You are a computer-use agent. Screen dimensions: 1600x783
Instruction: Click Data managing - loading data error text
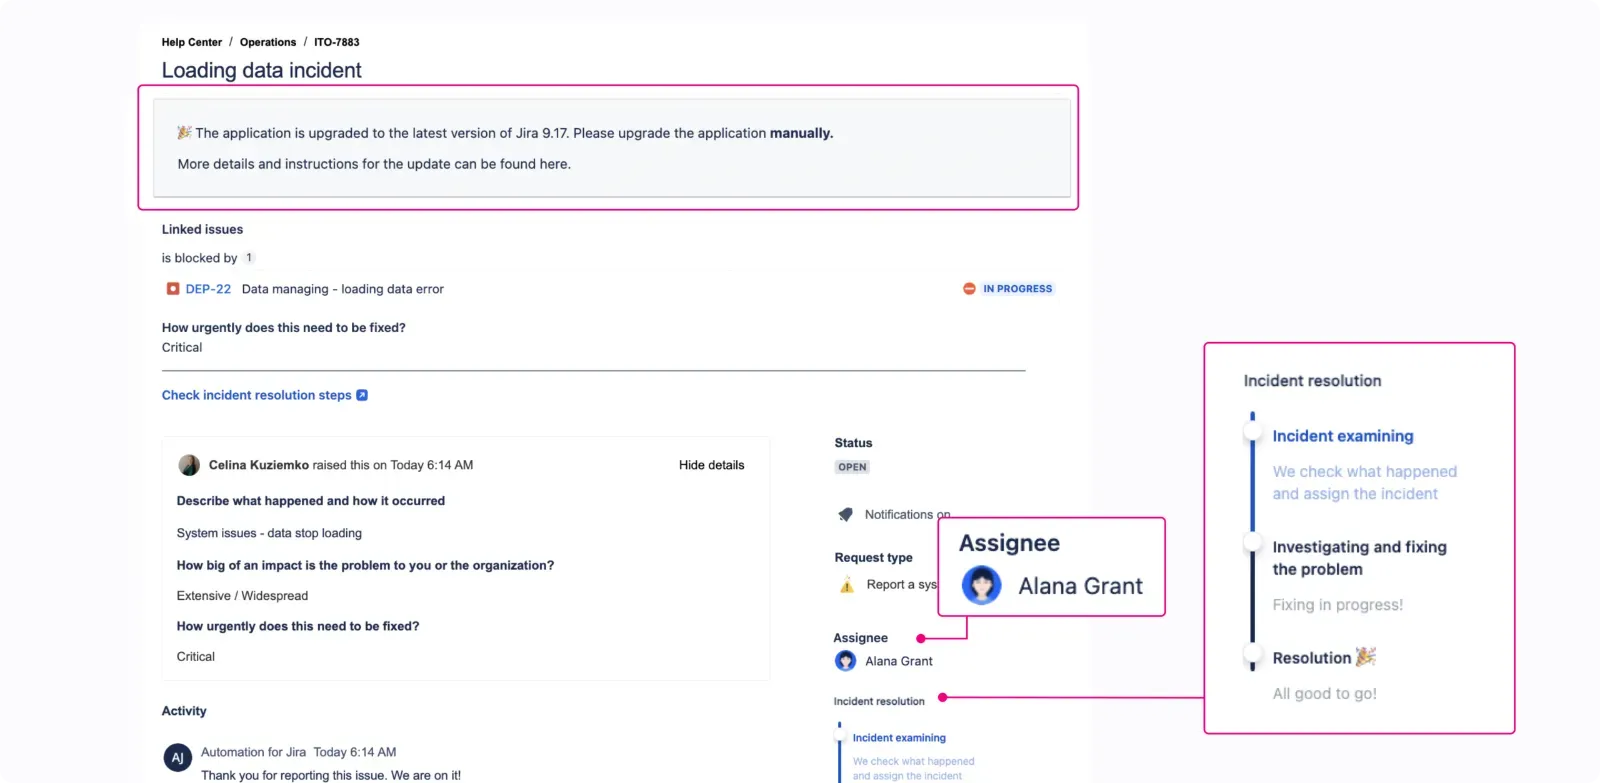point(343,289)
